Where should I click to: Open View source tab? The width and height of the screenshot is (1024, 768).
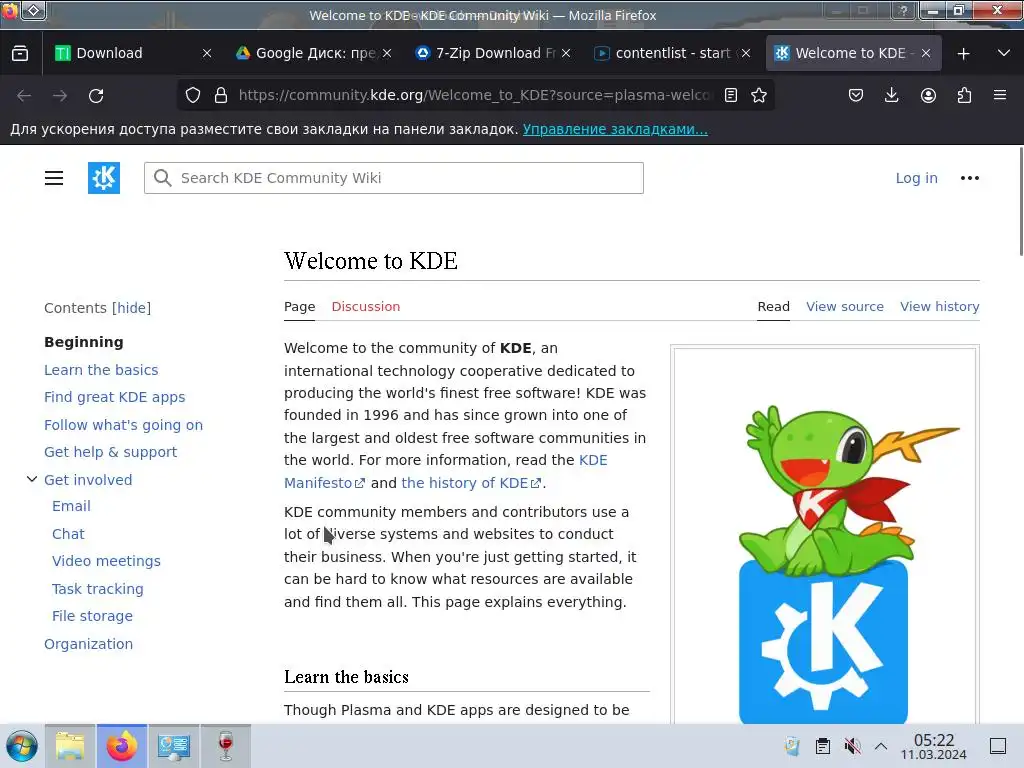[844, 306]
